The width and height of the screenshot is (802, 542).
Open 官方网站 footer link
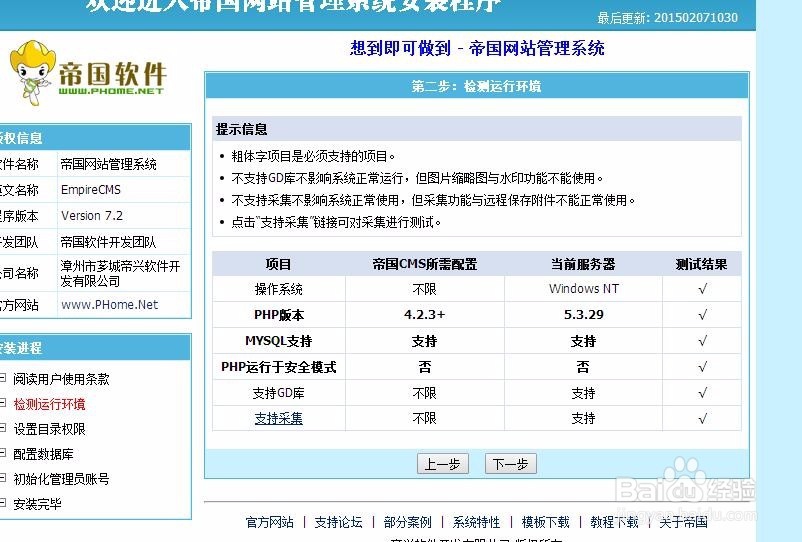(x=270, y=522)
